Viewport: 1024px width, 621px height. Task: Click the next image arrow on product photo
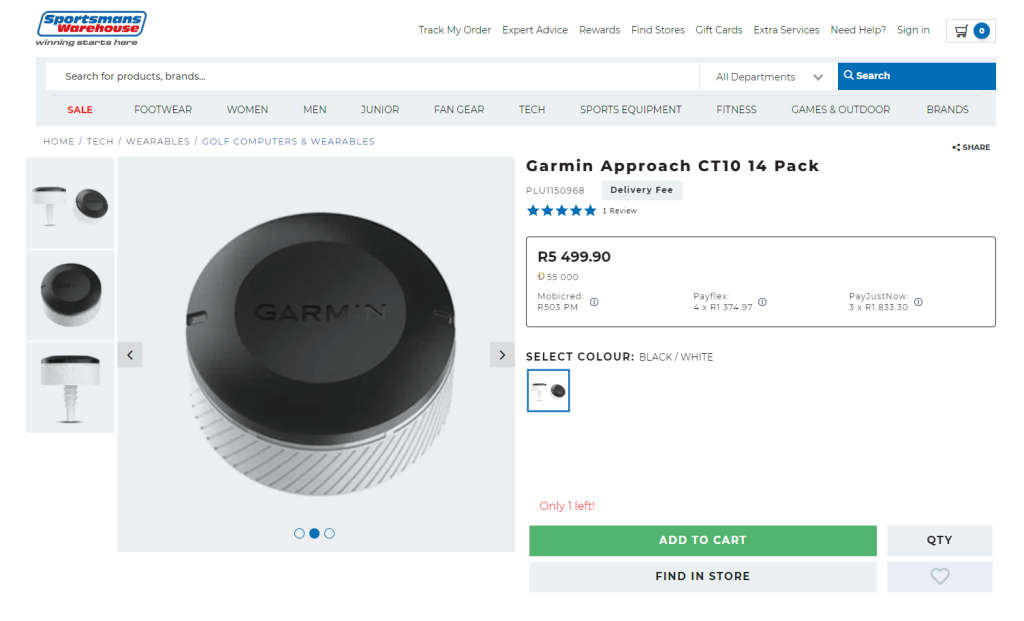tap(501, 354)
